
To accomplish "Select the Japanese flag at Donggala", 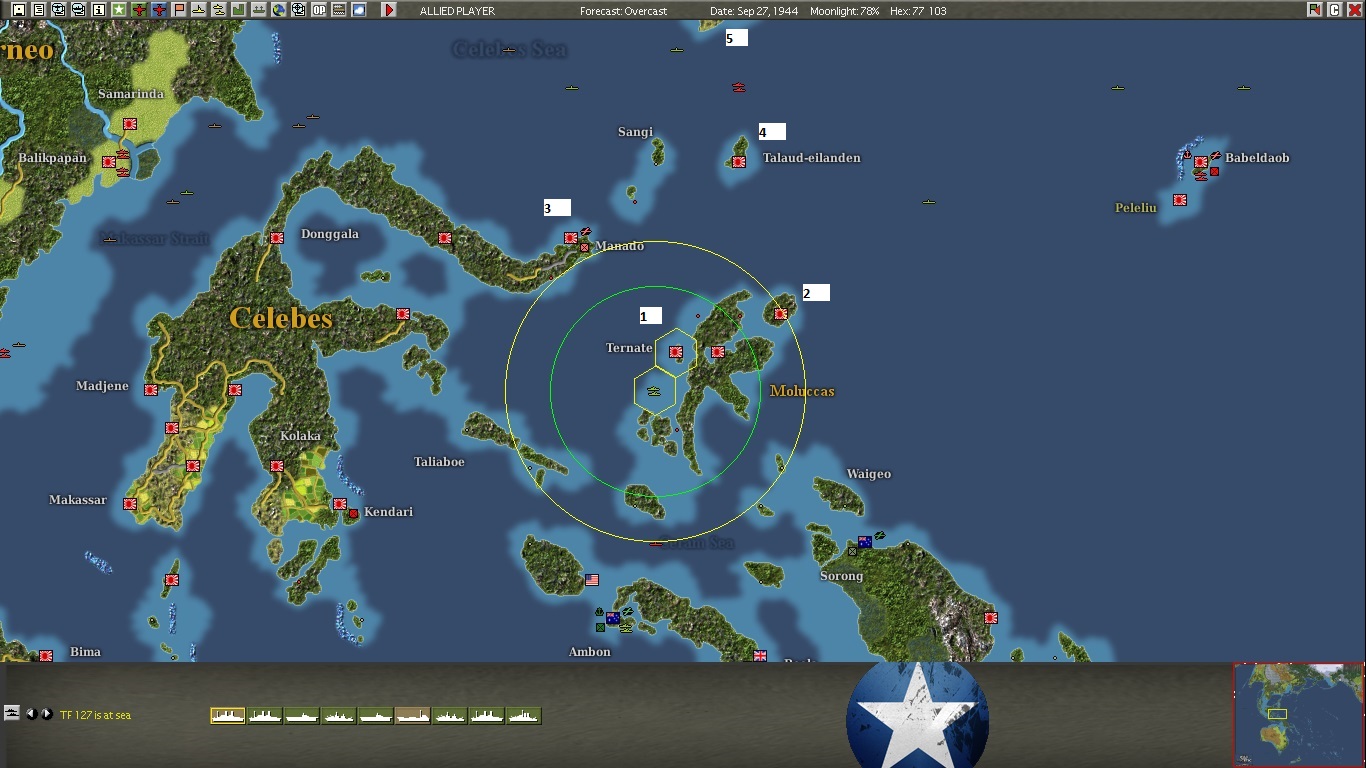I will 277,238.
